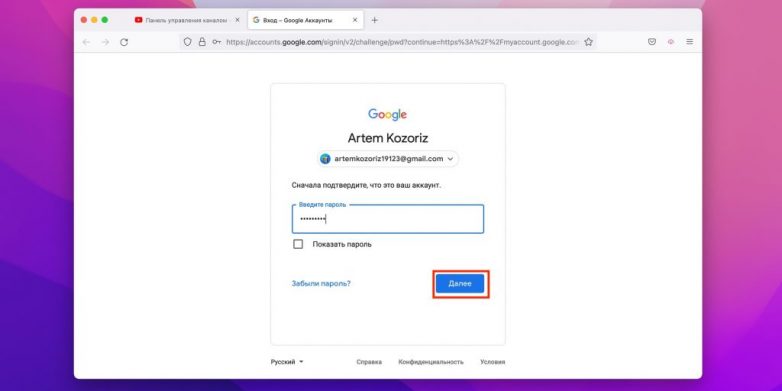This screenshot has height=391, width=782.
Task: Close the Вход – Google Аккаунты tab
Action: point(355,20)
